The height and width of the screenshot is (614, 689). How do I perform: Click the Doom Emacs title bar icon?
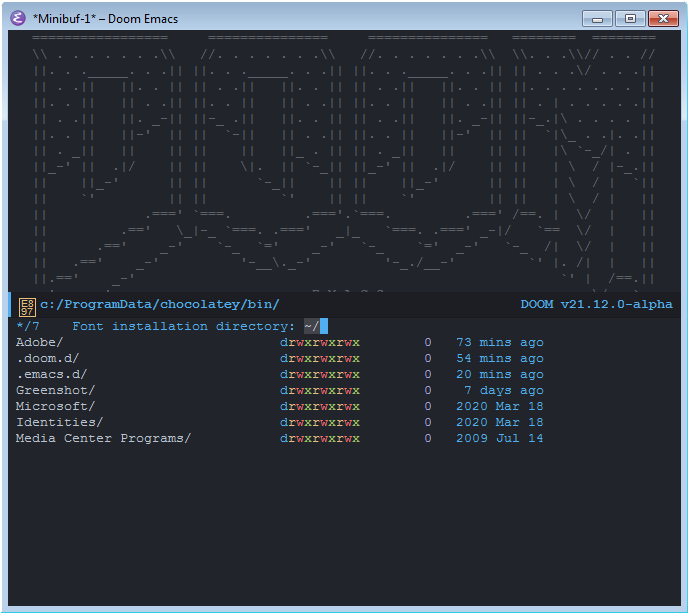[18, 18]
